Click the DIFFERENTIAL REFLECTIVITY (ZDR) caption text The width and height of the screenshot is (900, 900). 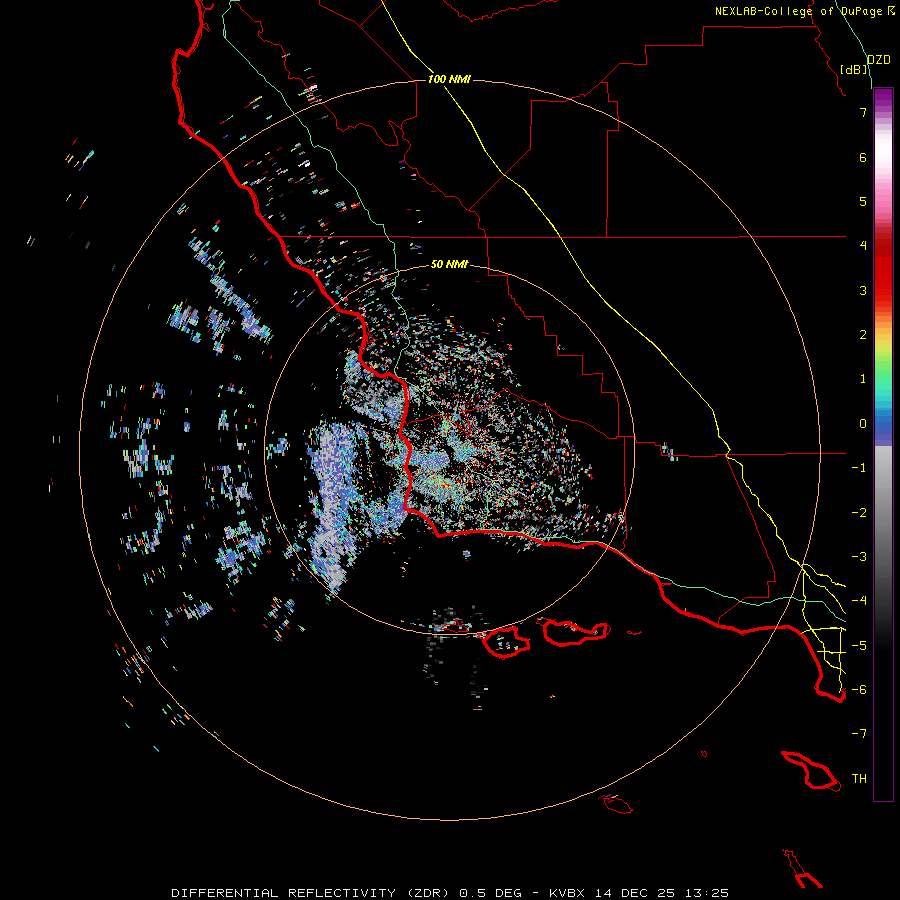click(x=312, y=893)
